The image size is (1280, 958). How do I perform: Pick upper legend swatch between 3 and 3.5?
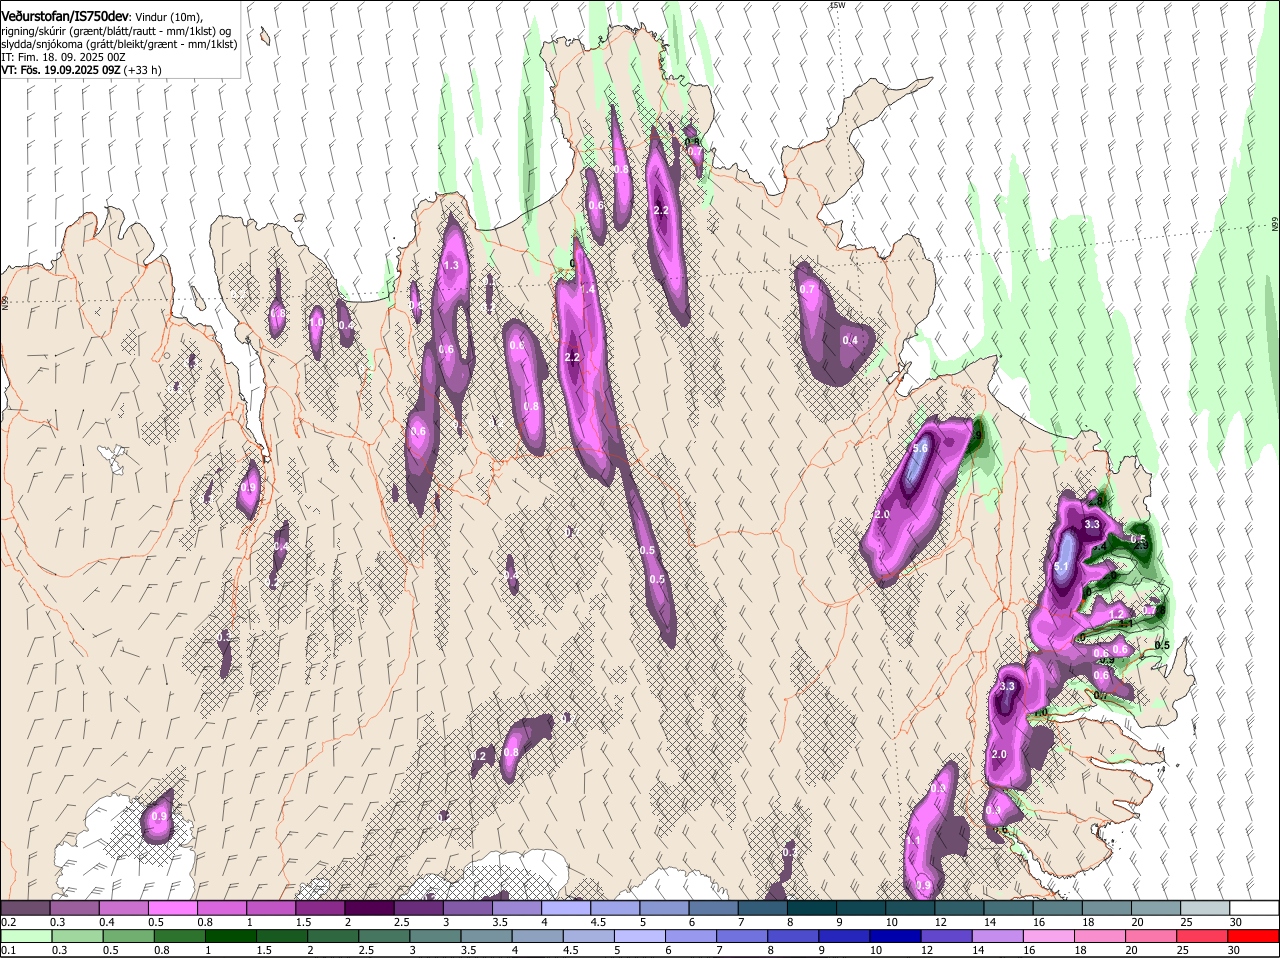467,907
